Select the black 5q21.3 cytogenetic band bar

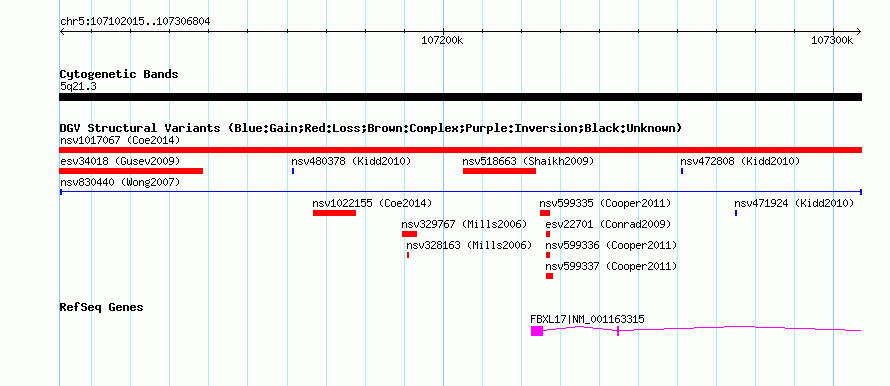(460, 97)
